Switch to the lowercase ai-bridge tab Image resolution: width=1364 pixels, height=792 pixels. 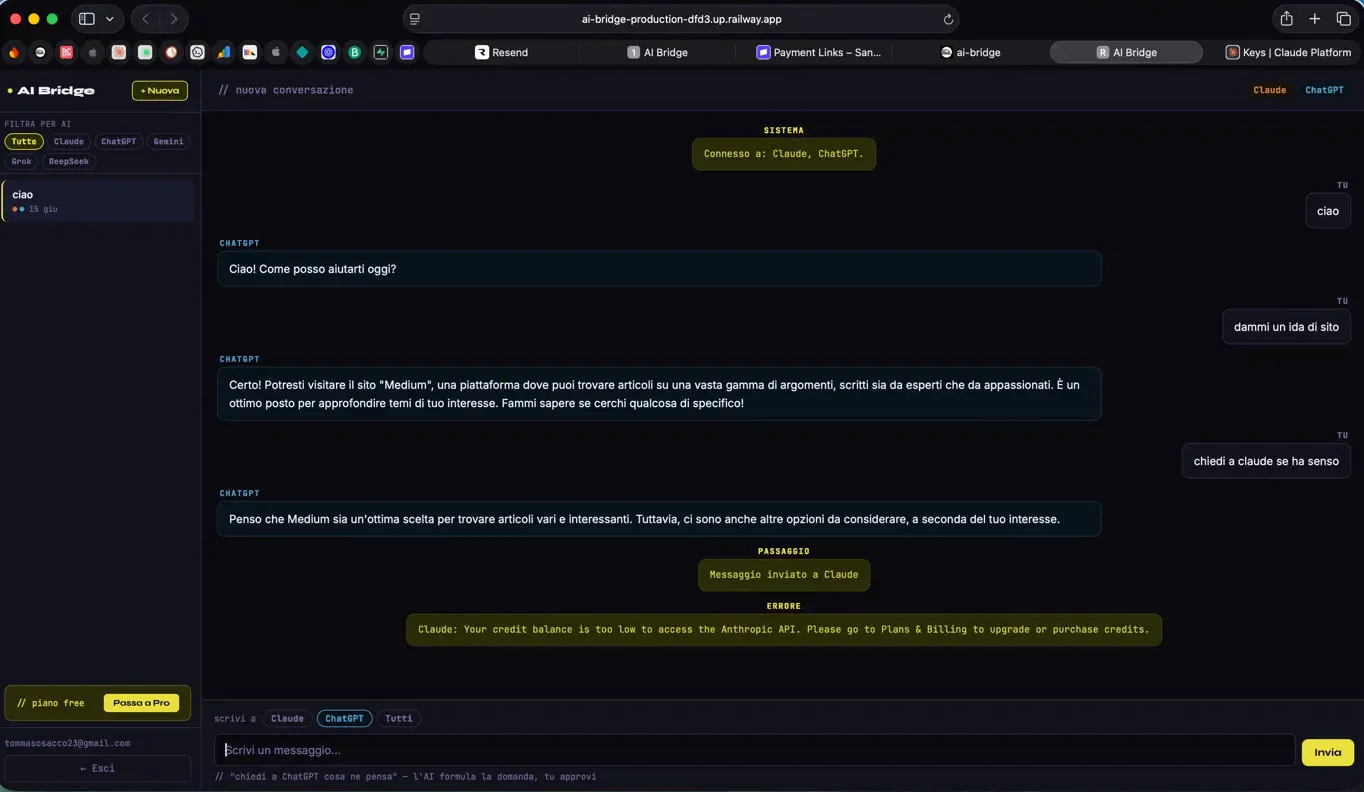point(970,52)
